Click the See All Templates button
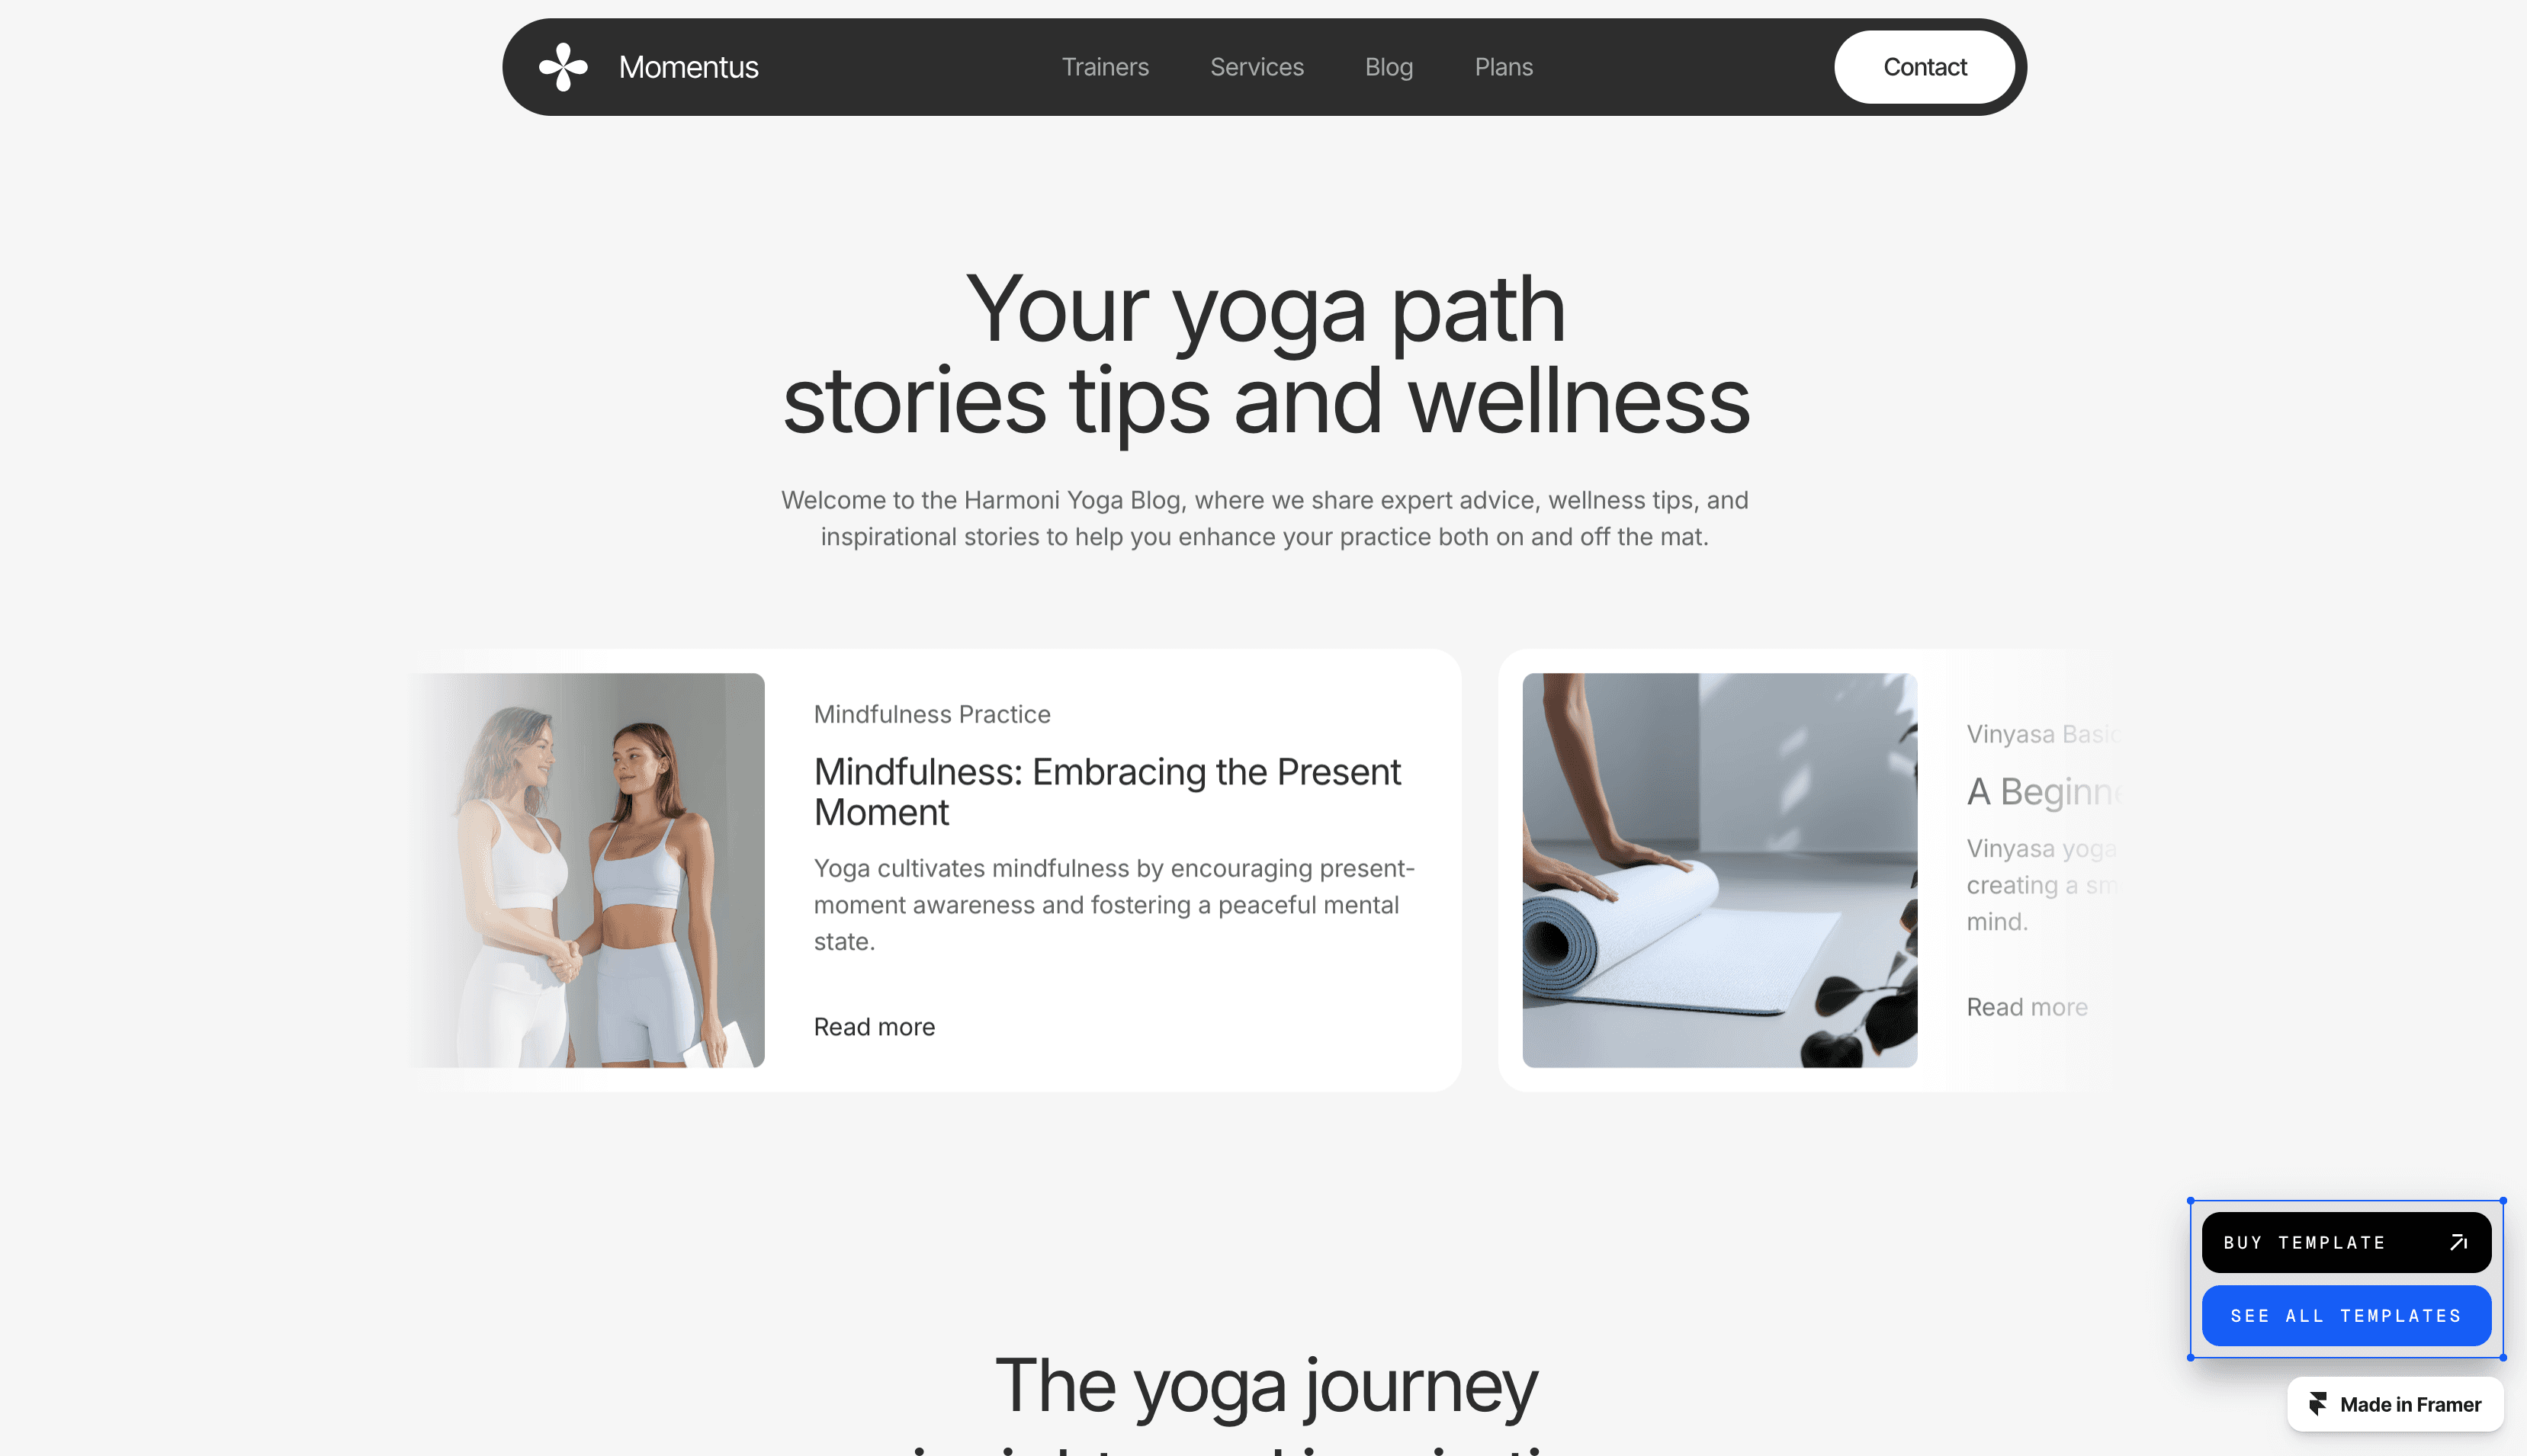The image size is (2527, 1456). coord(2346,1315)
